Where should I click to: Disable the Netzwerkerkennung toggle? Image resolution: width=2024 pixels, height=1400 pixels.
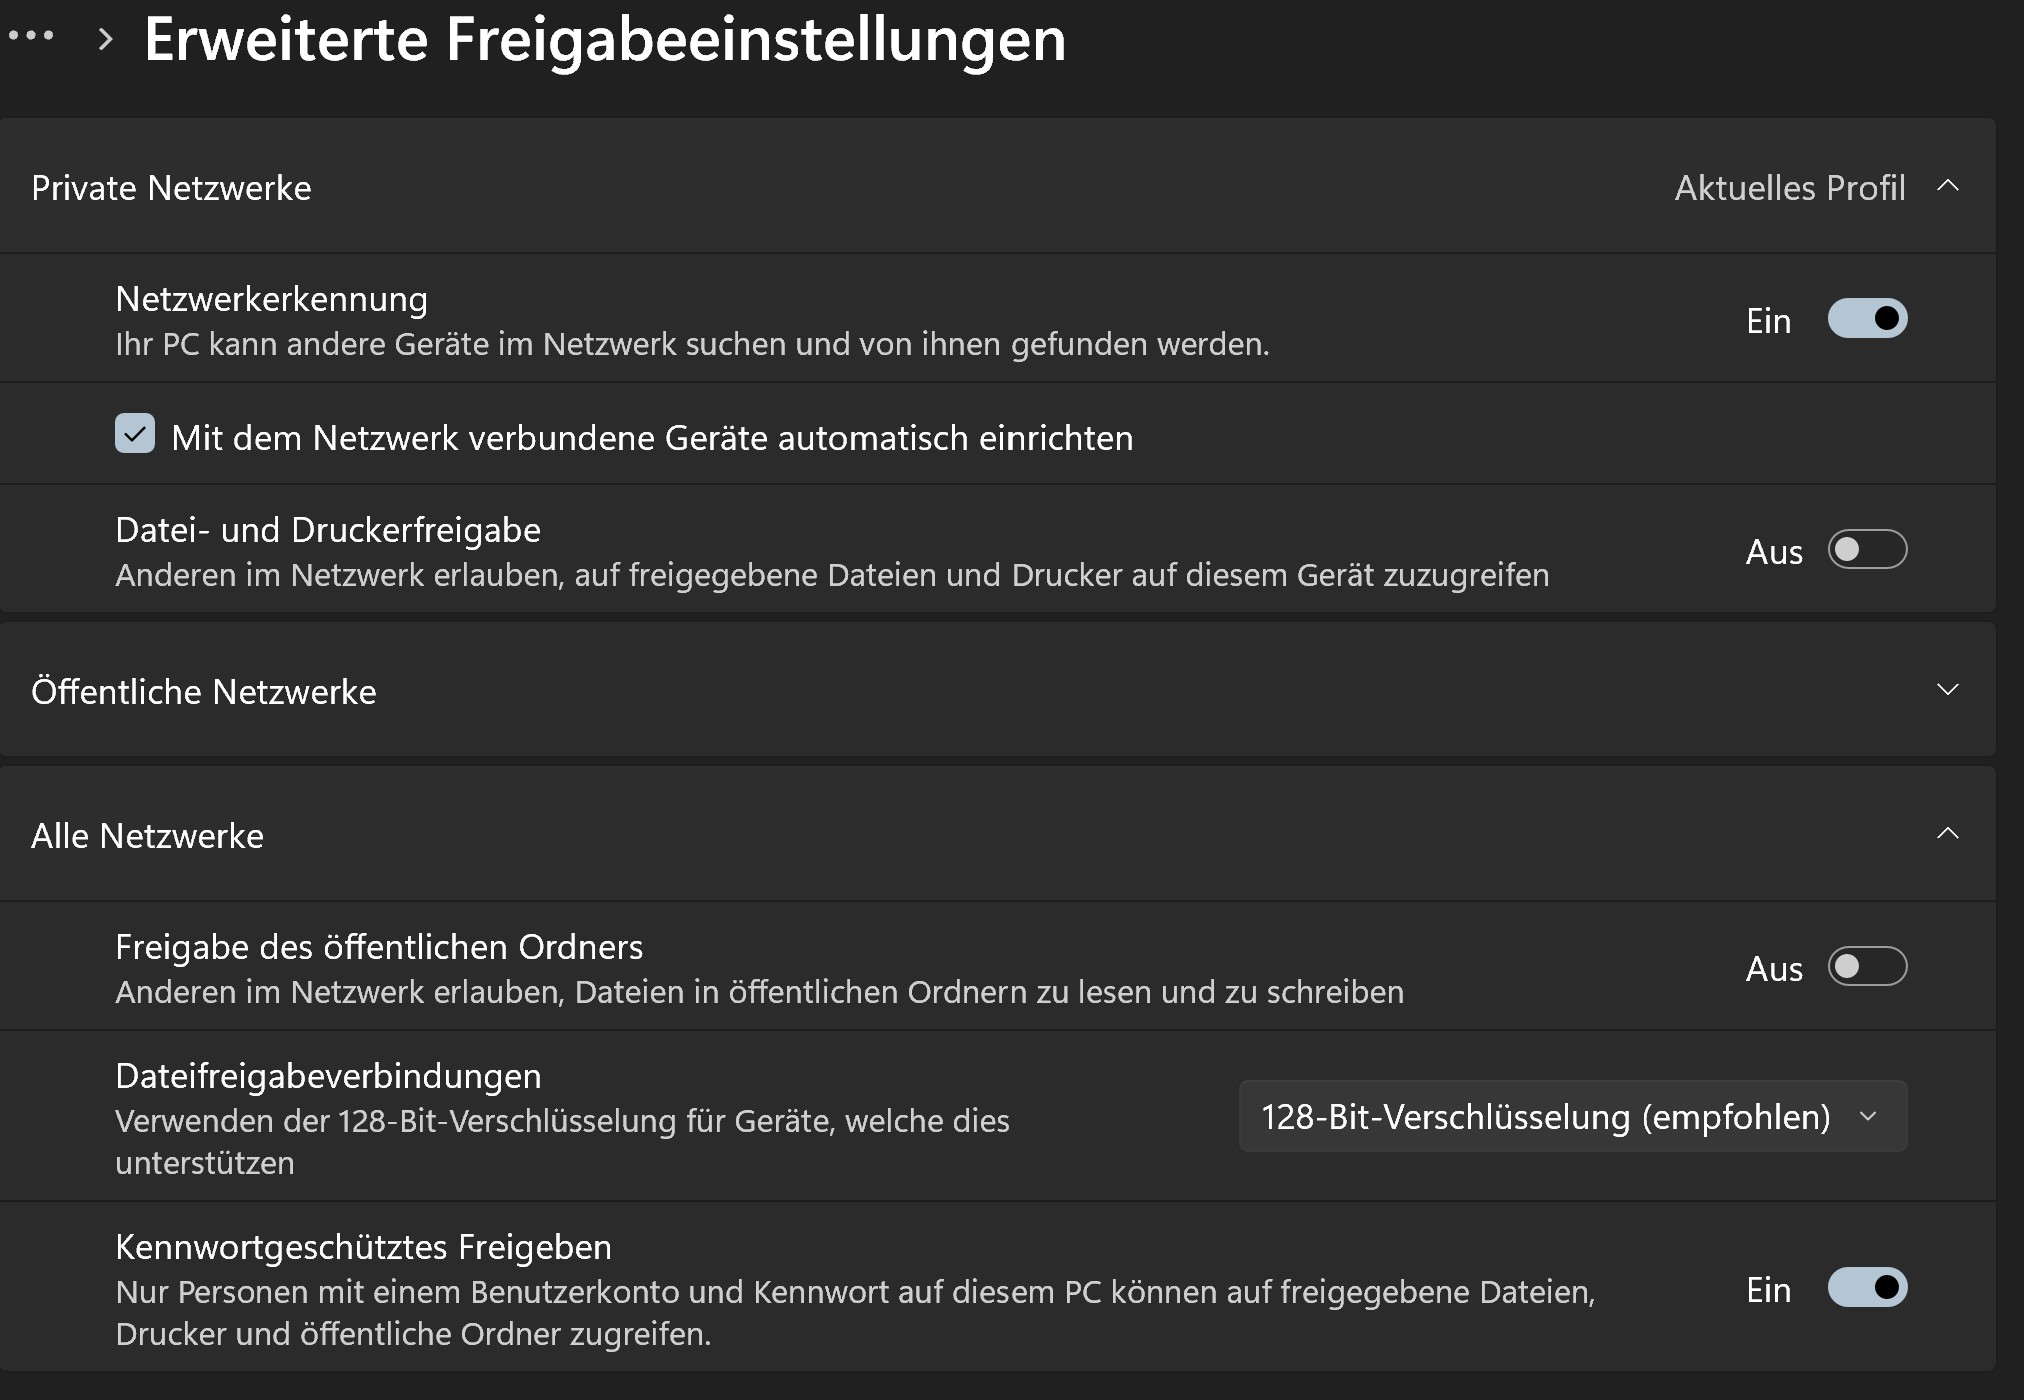(x=1866, y=319)
